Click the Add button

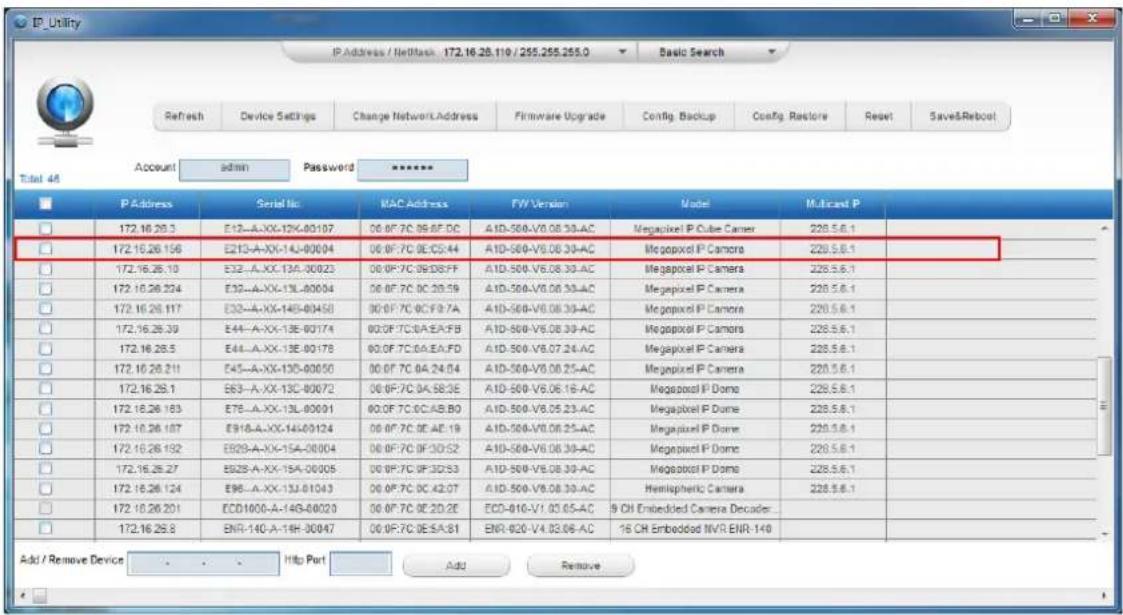tap(456, 566)
